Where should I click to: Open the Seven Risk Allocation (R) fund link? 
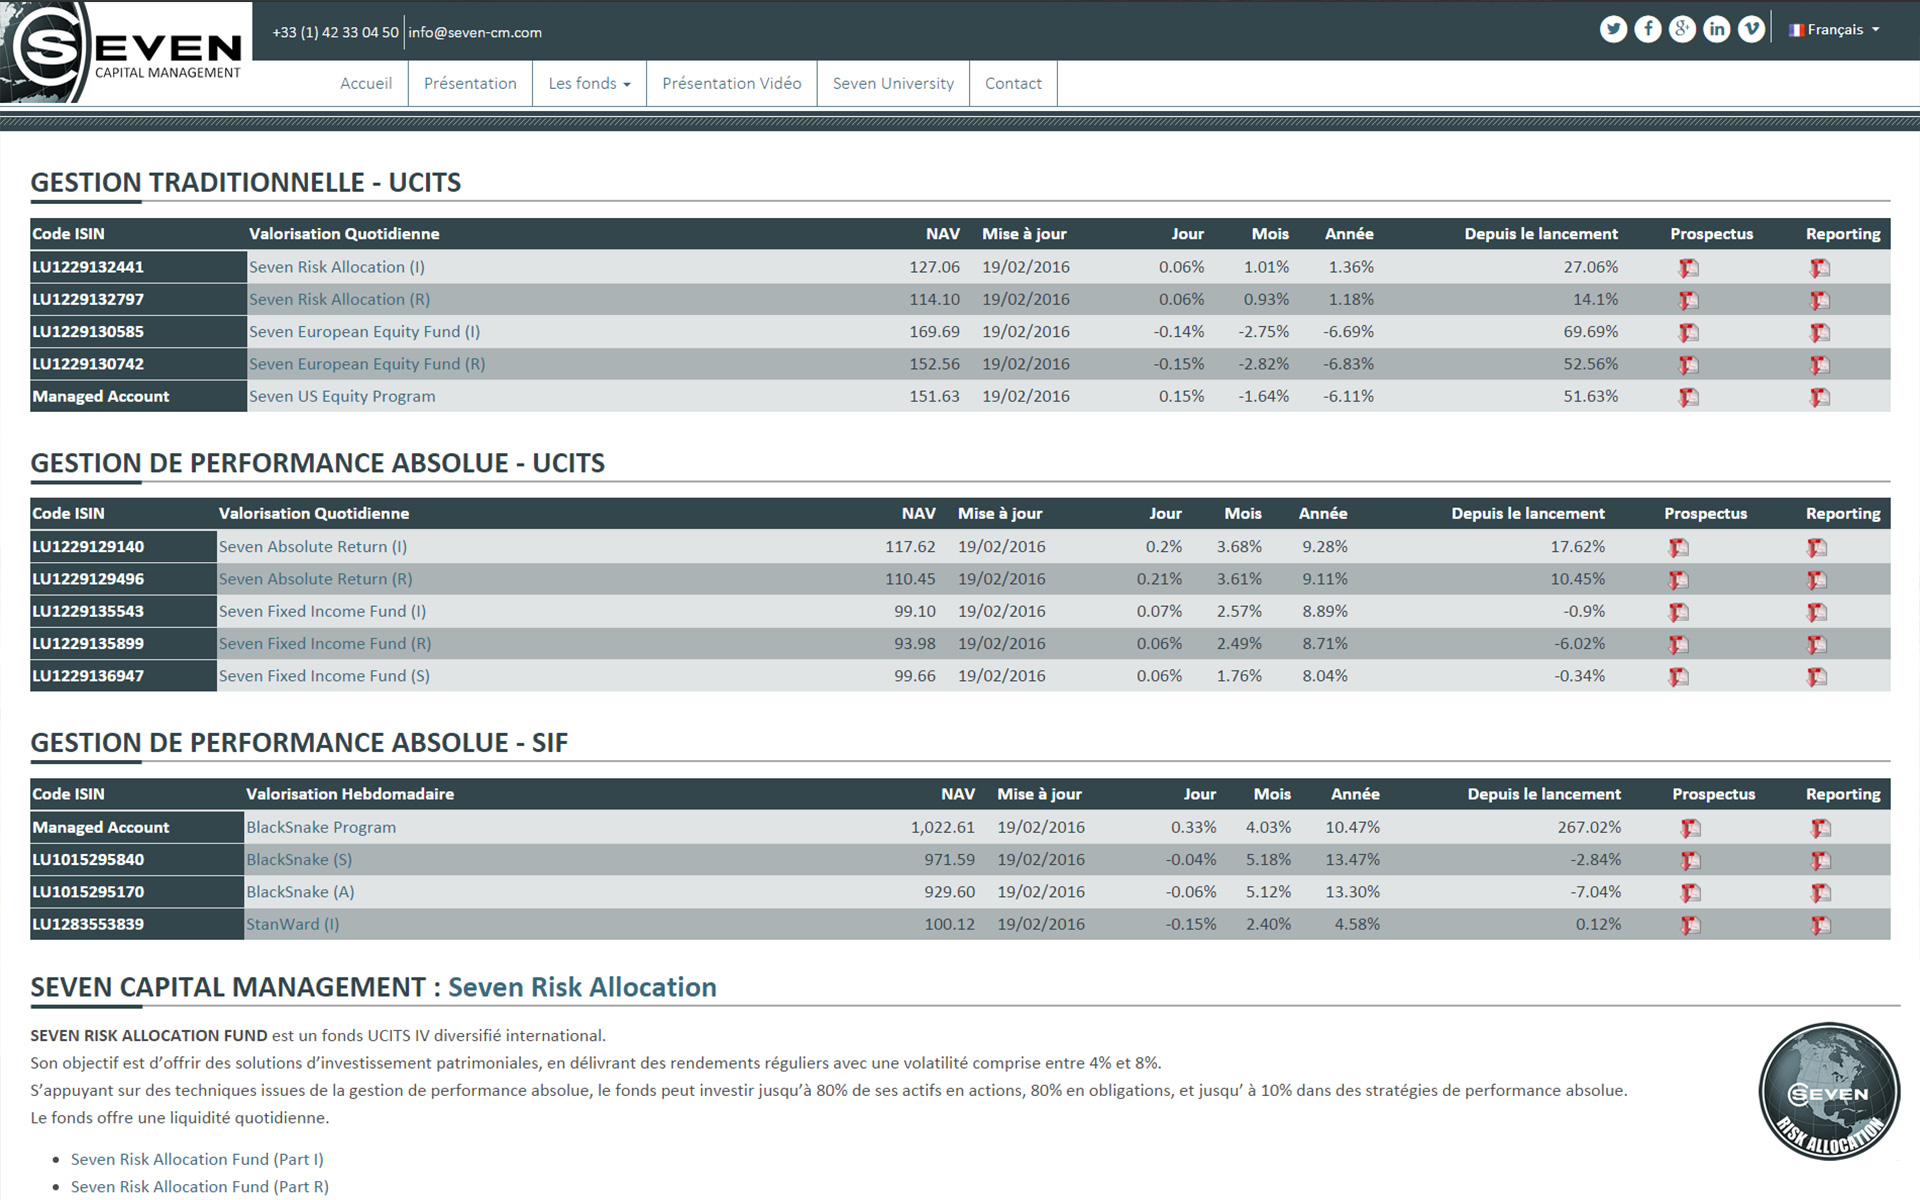tap(340, 299)
